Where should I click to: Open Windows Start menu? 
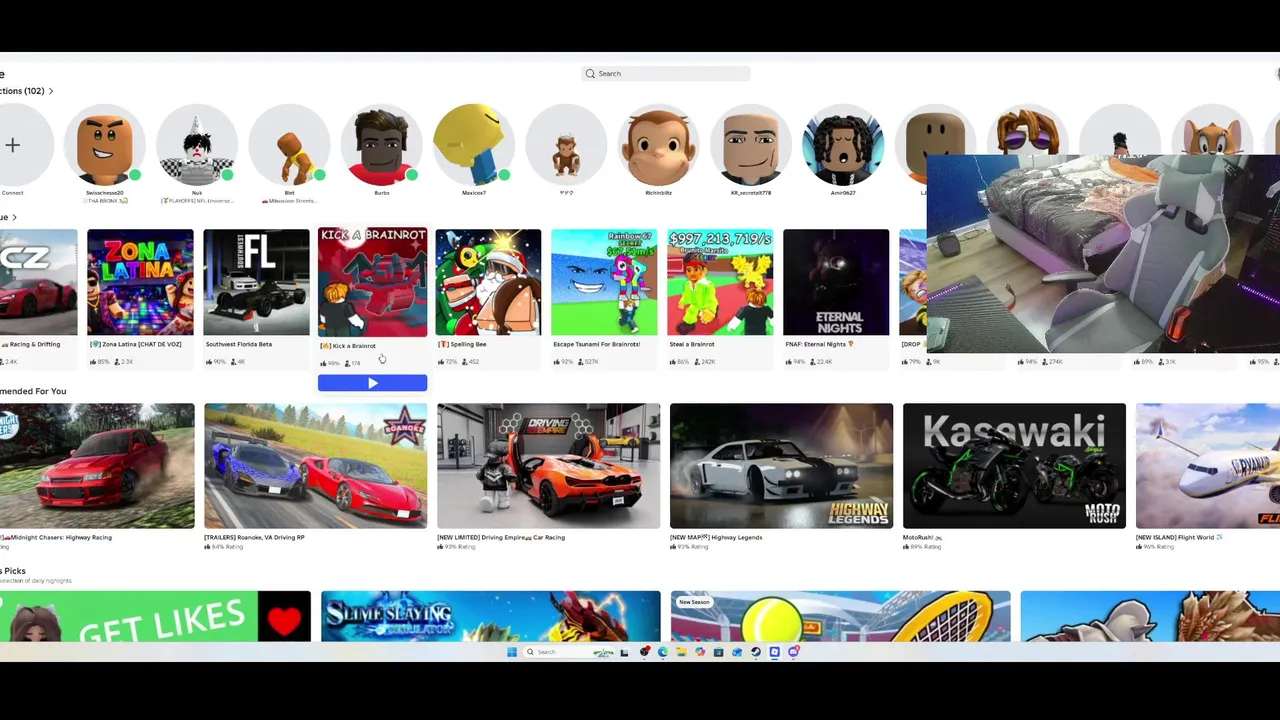tap(512, 652)
